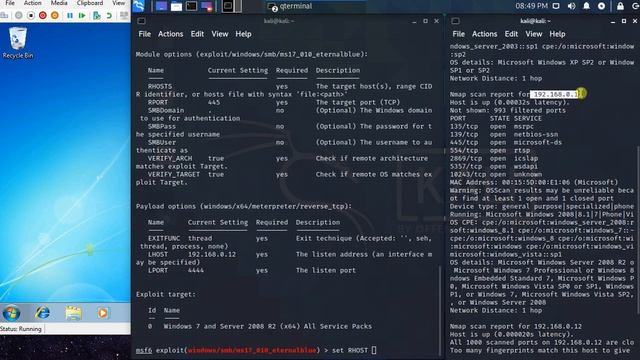
Task: Open View menu in Metasploit terminal
Action: coord(220,34)
